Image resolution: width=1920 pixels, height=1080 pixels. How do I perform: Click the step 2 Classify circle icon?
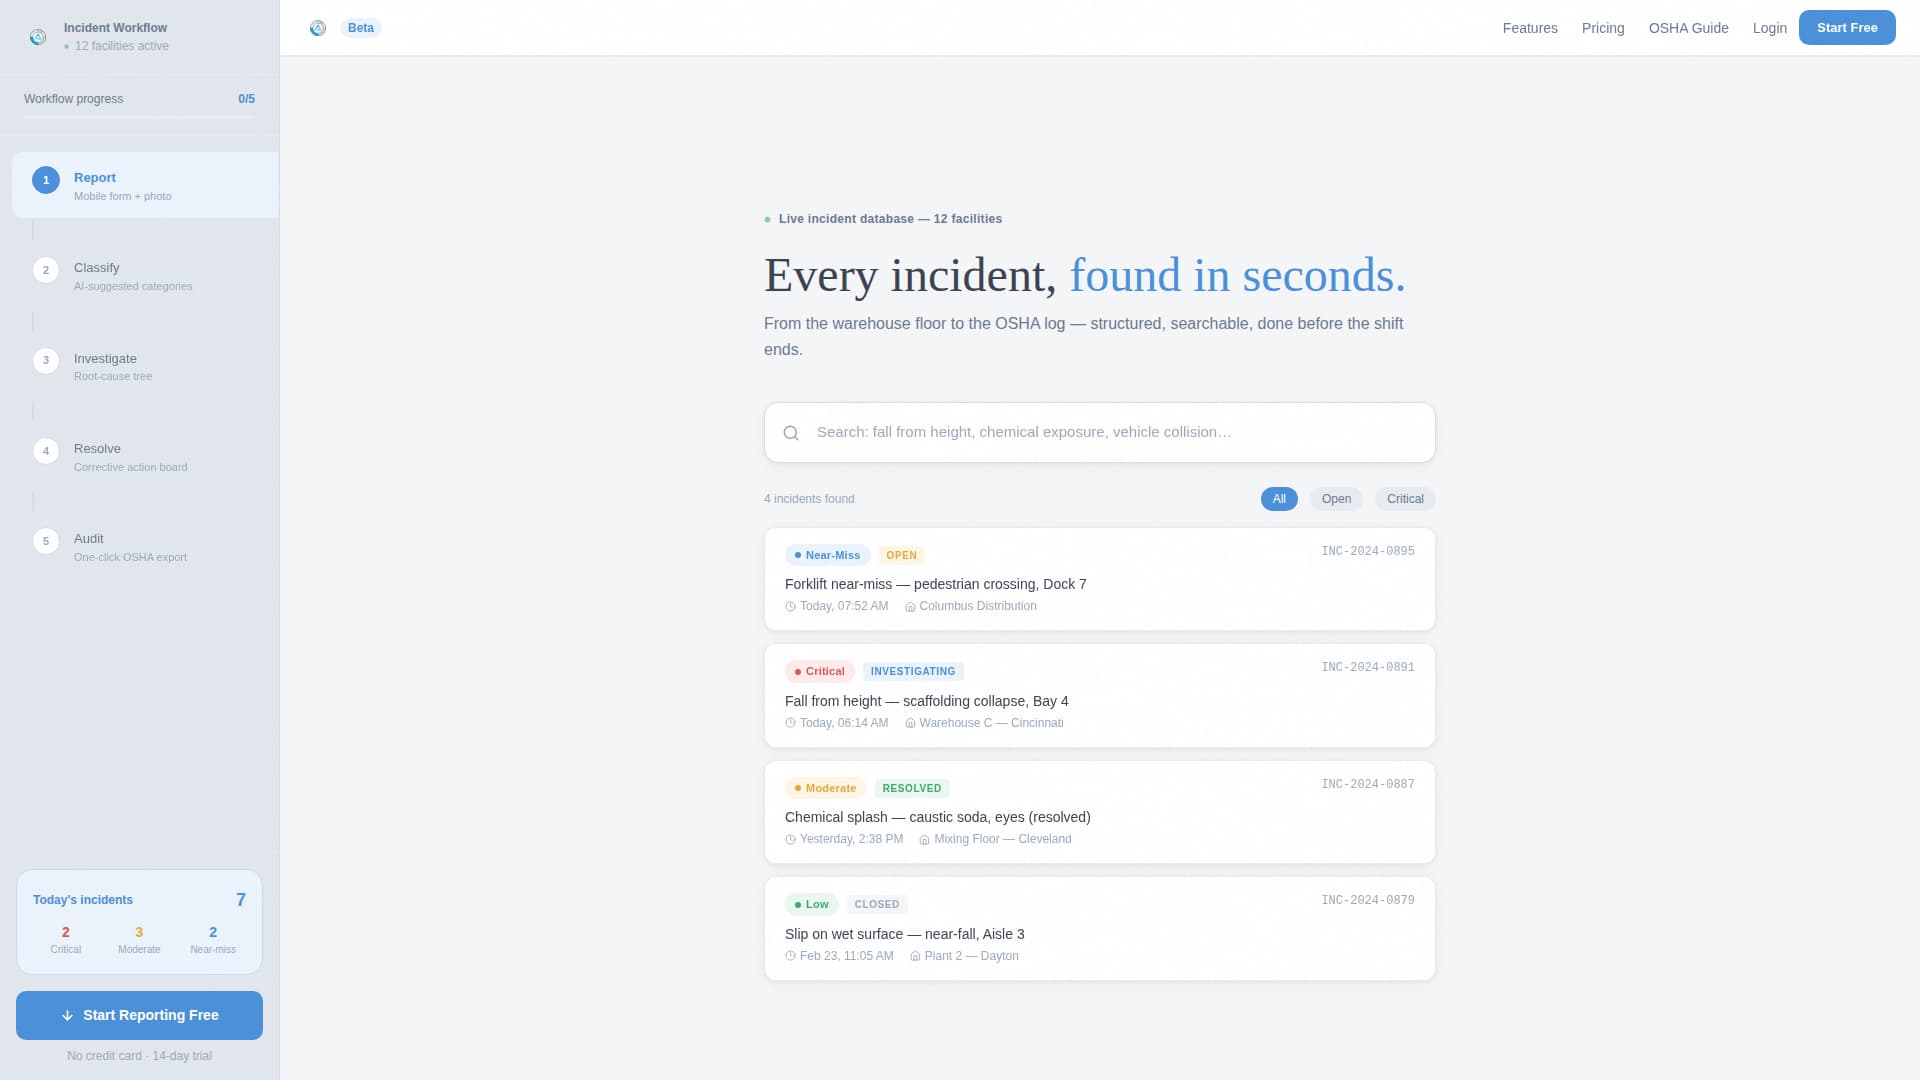(x=46, y=270)
